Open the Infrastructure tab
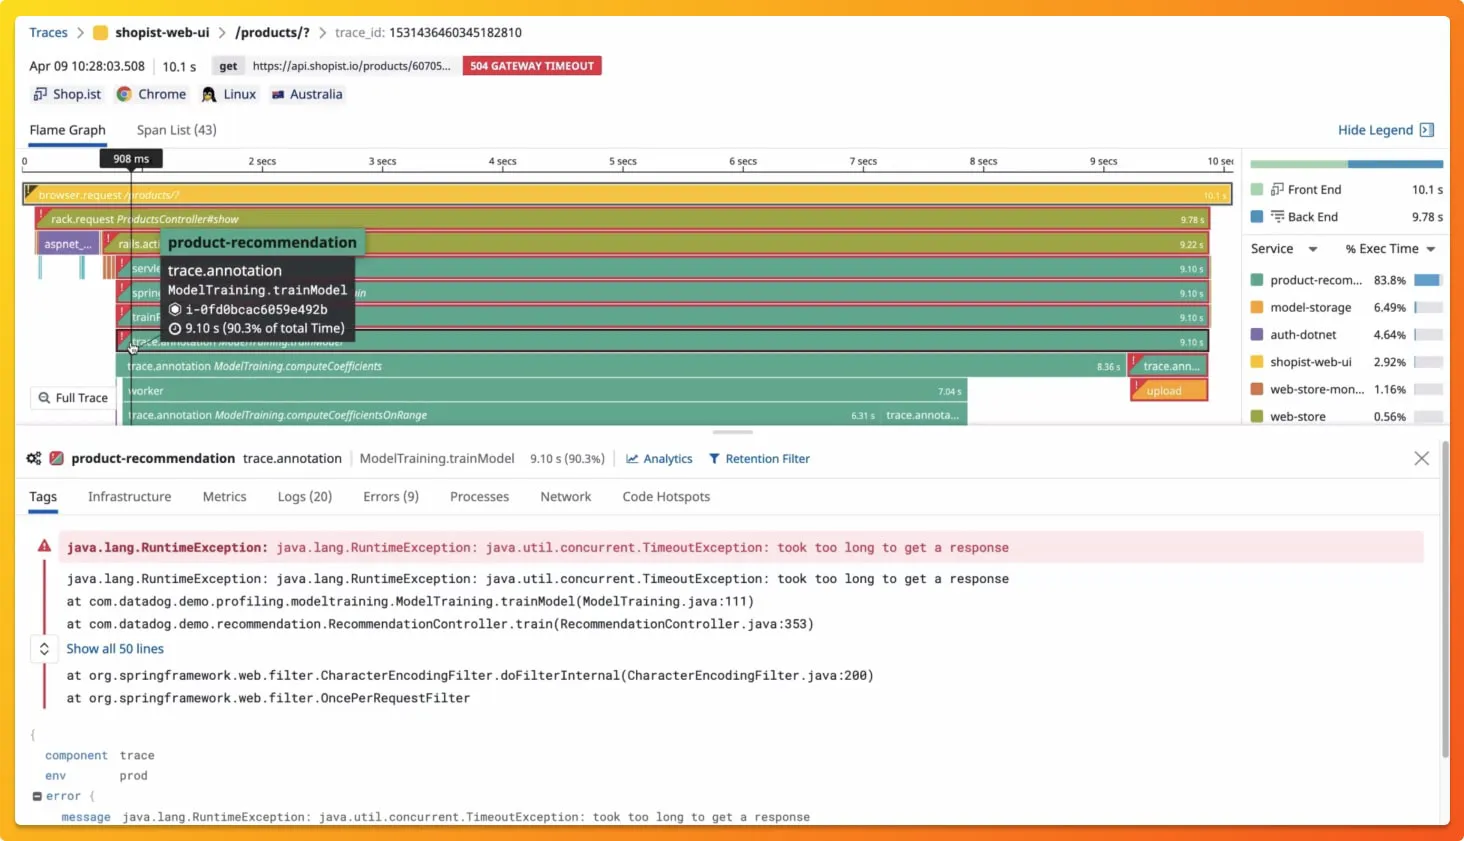 (x=129, y=497)
